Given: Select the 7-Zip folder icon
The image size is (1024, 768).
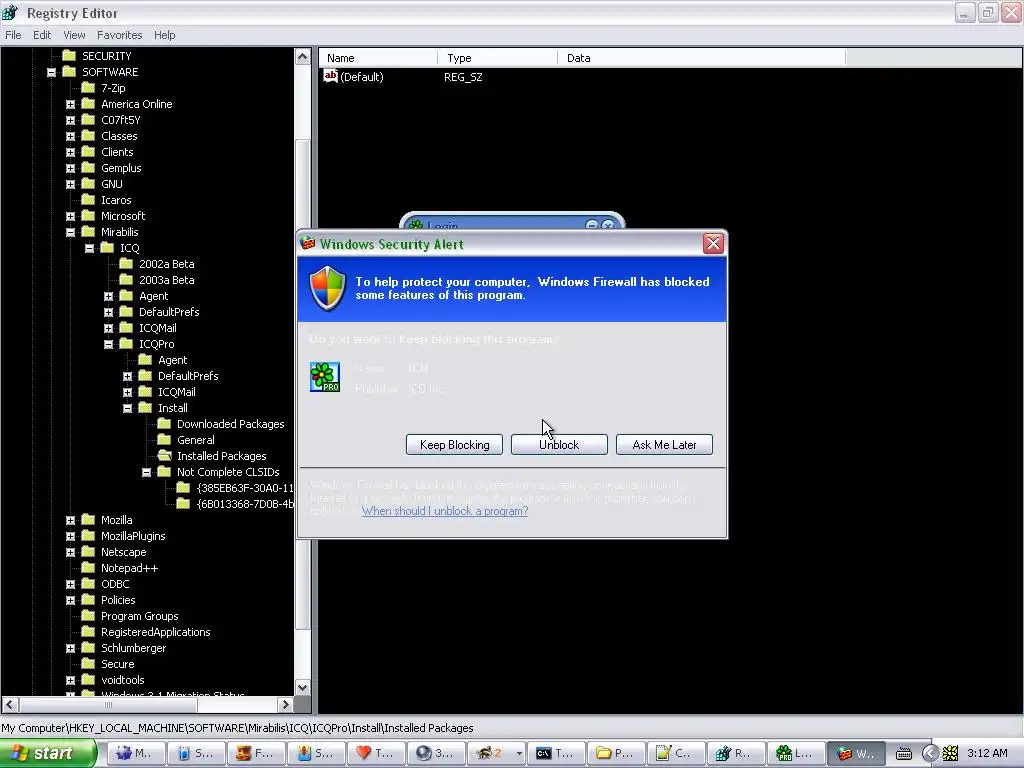Looking at the screenshot, I should tap(88, 88).
